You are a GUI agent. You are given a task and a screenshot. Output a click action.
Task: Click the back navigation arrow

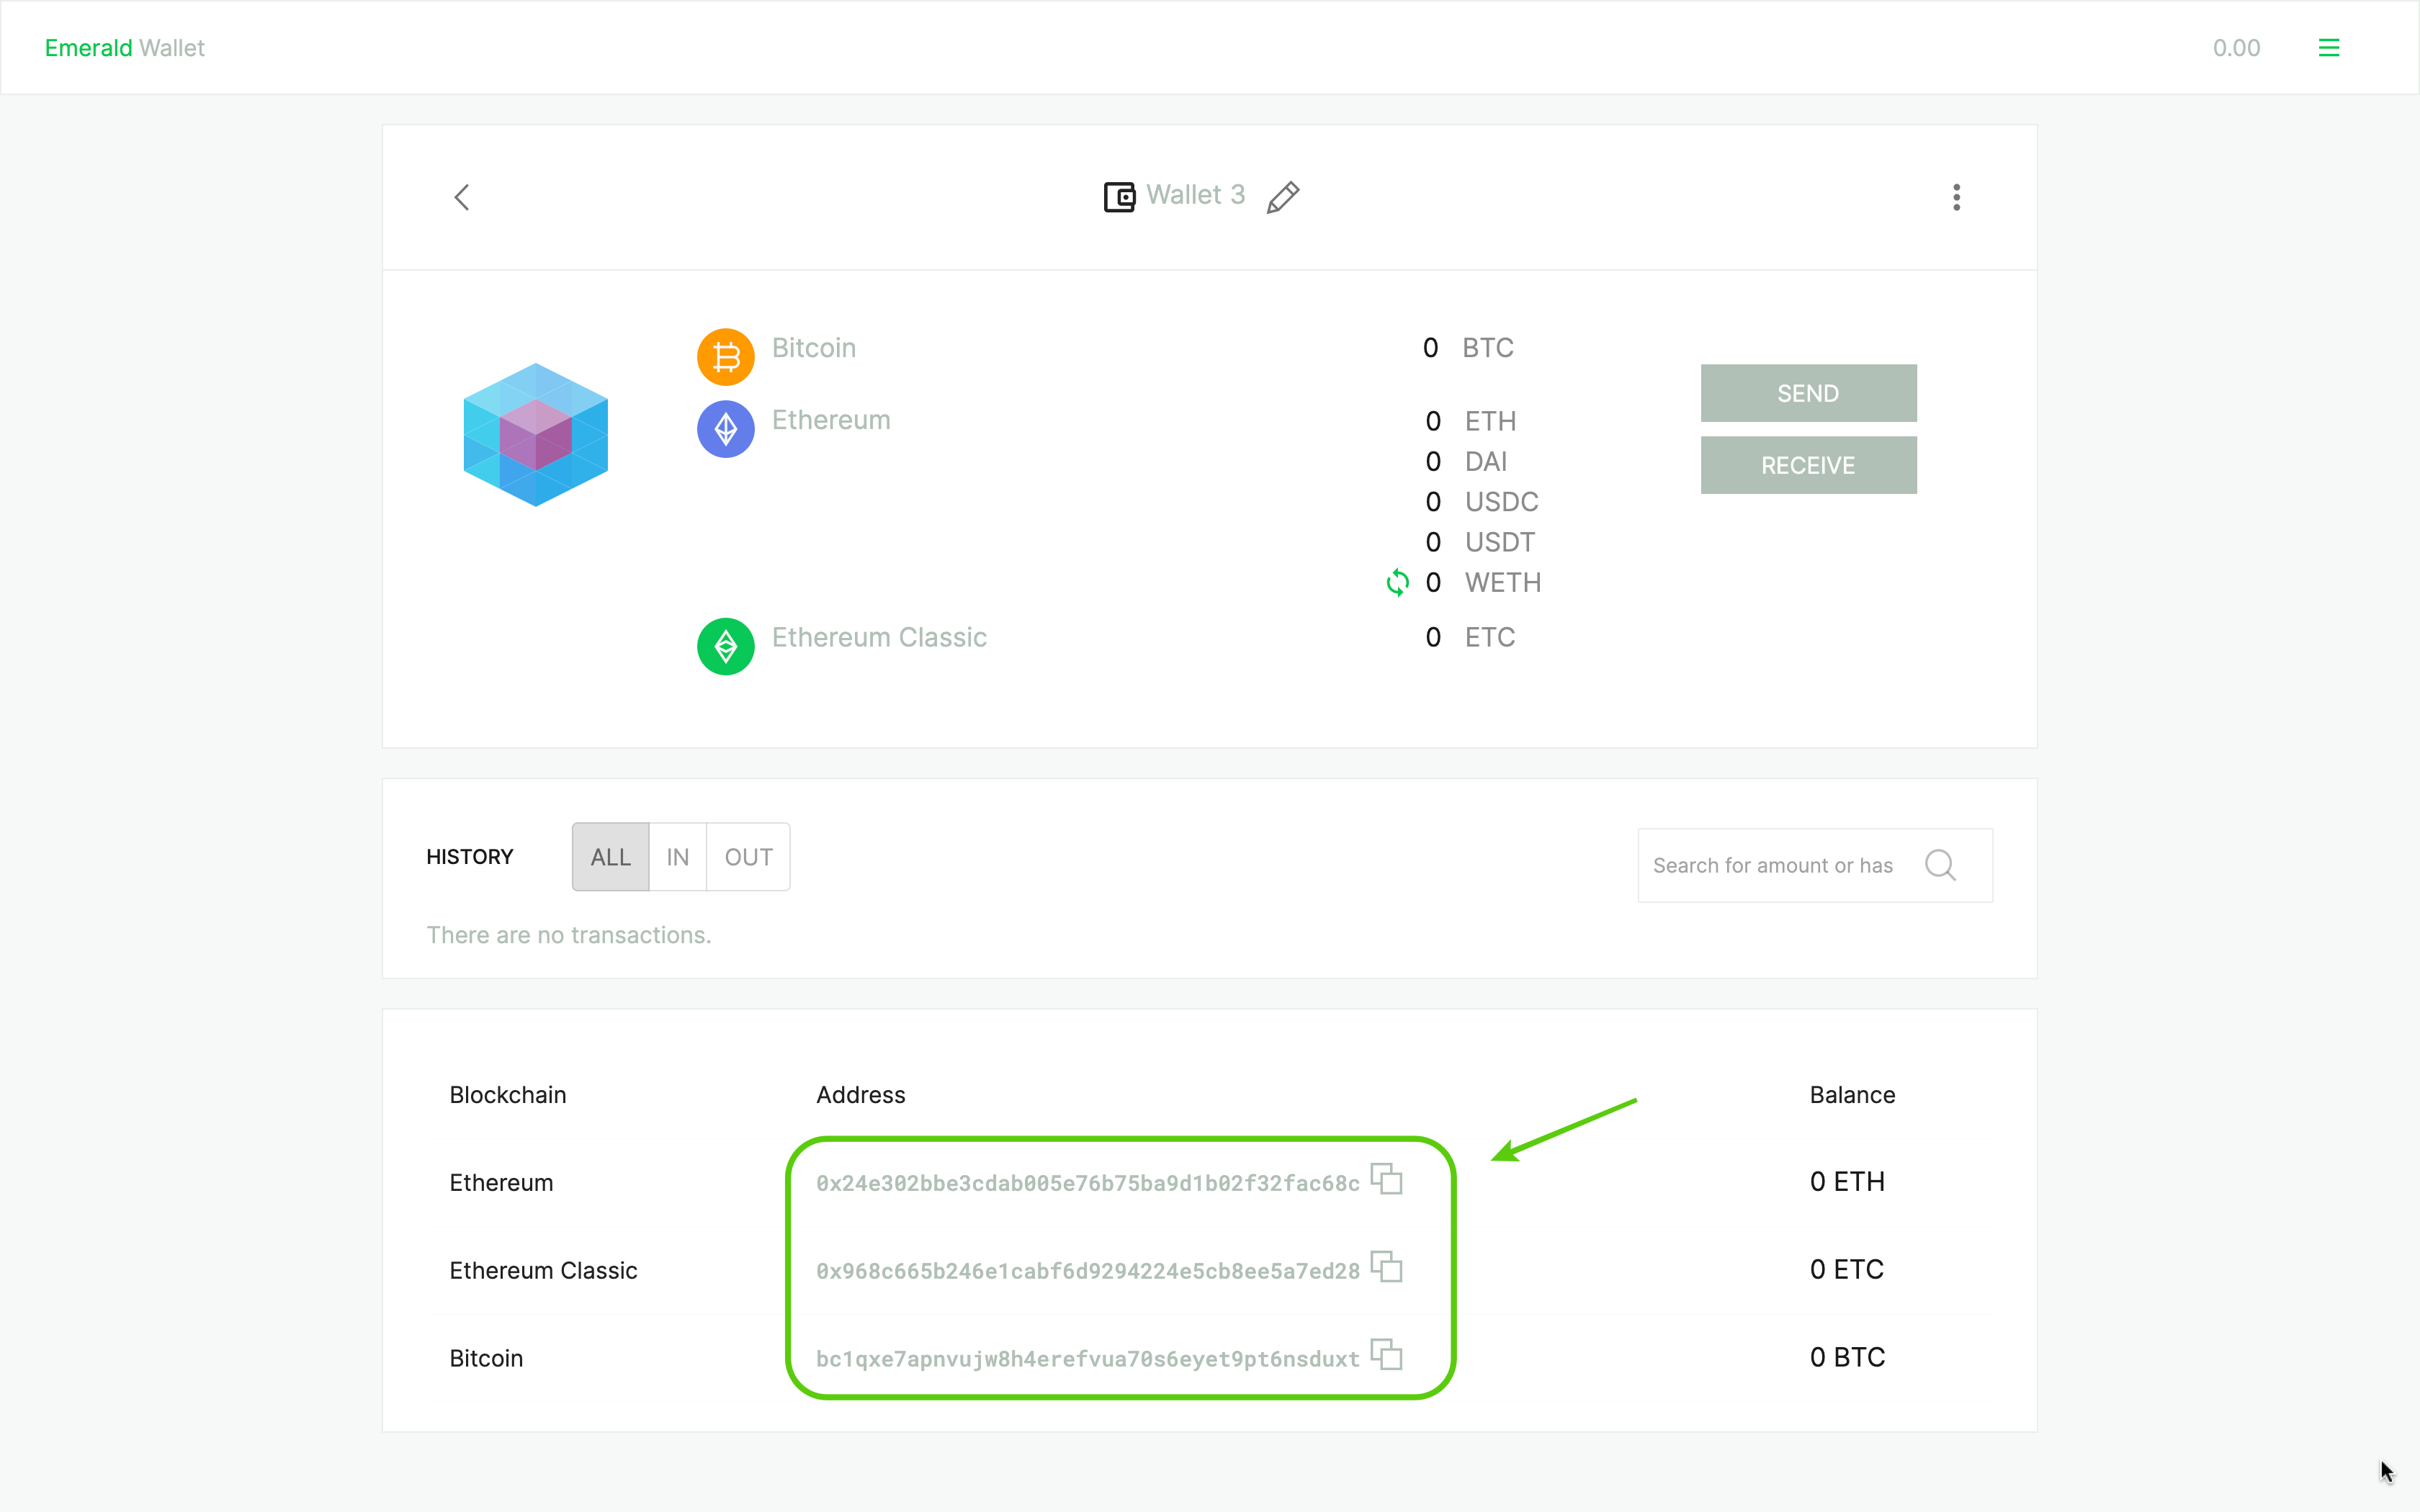(462, 197)
